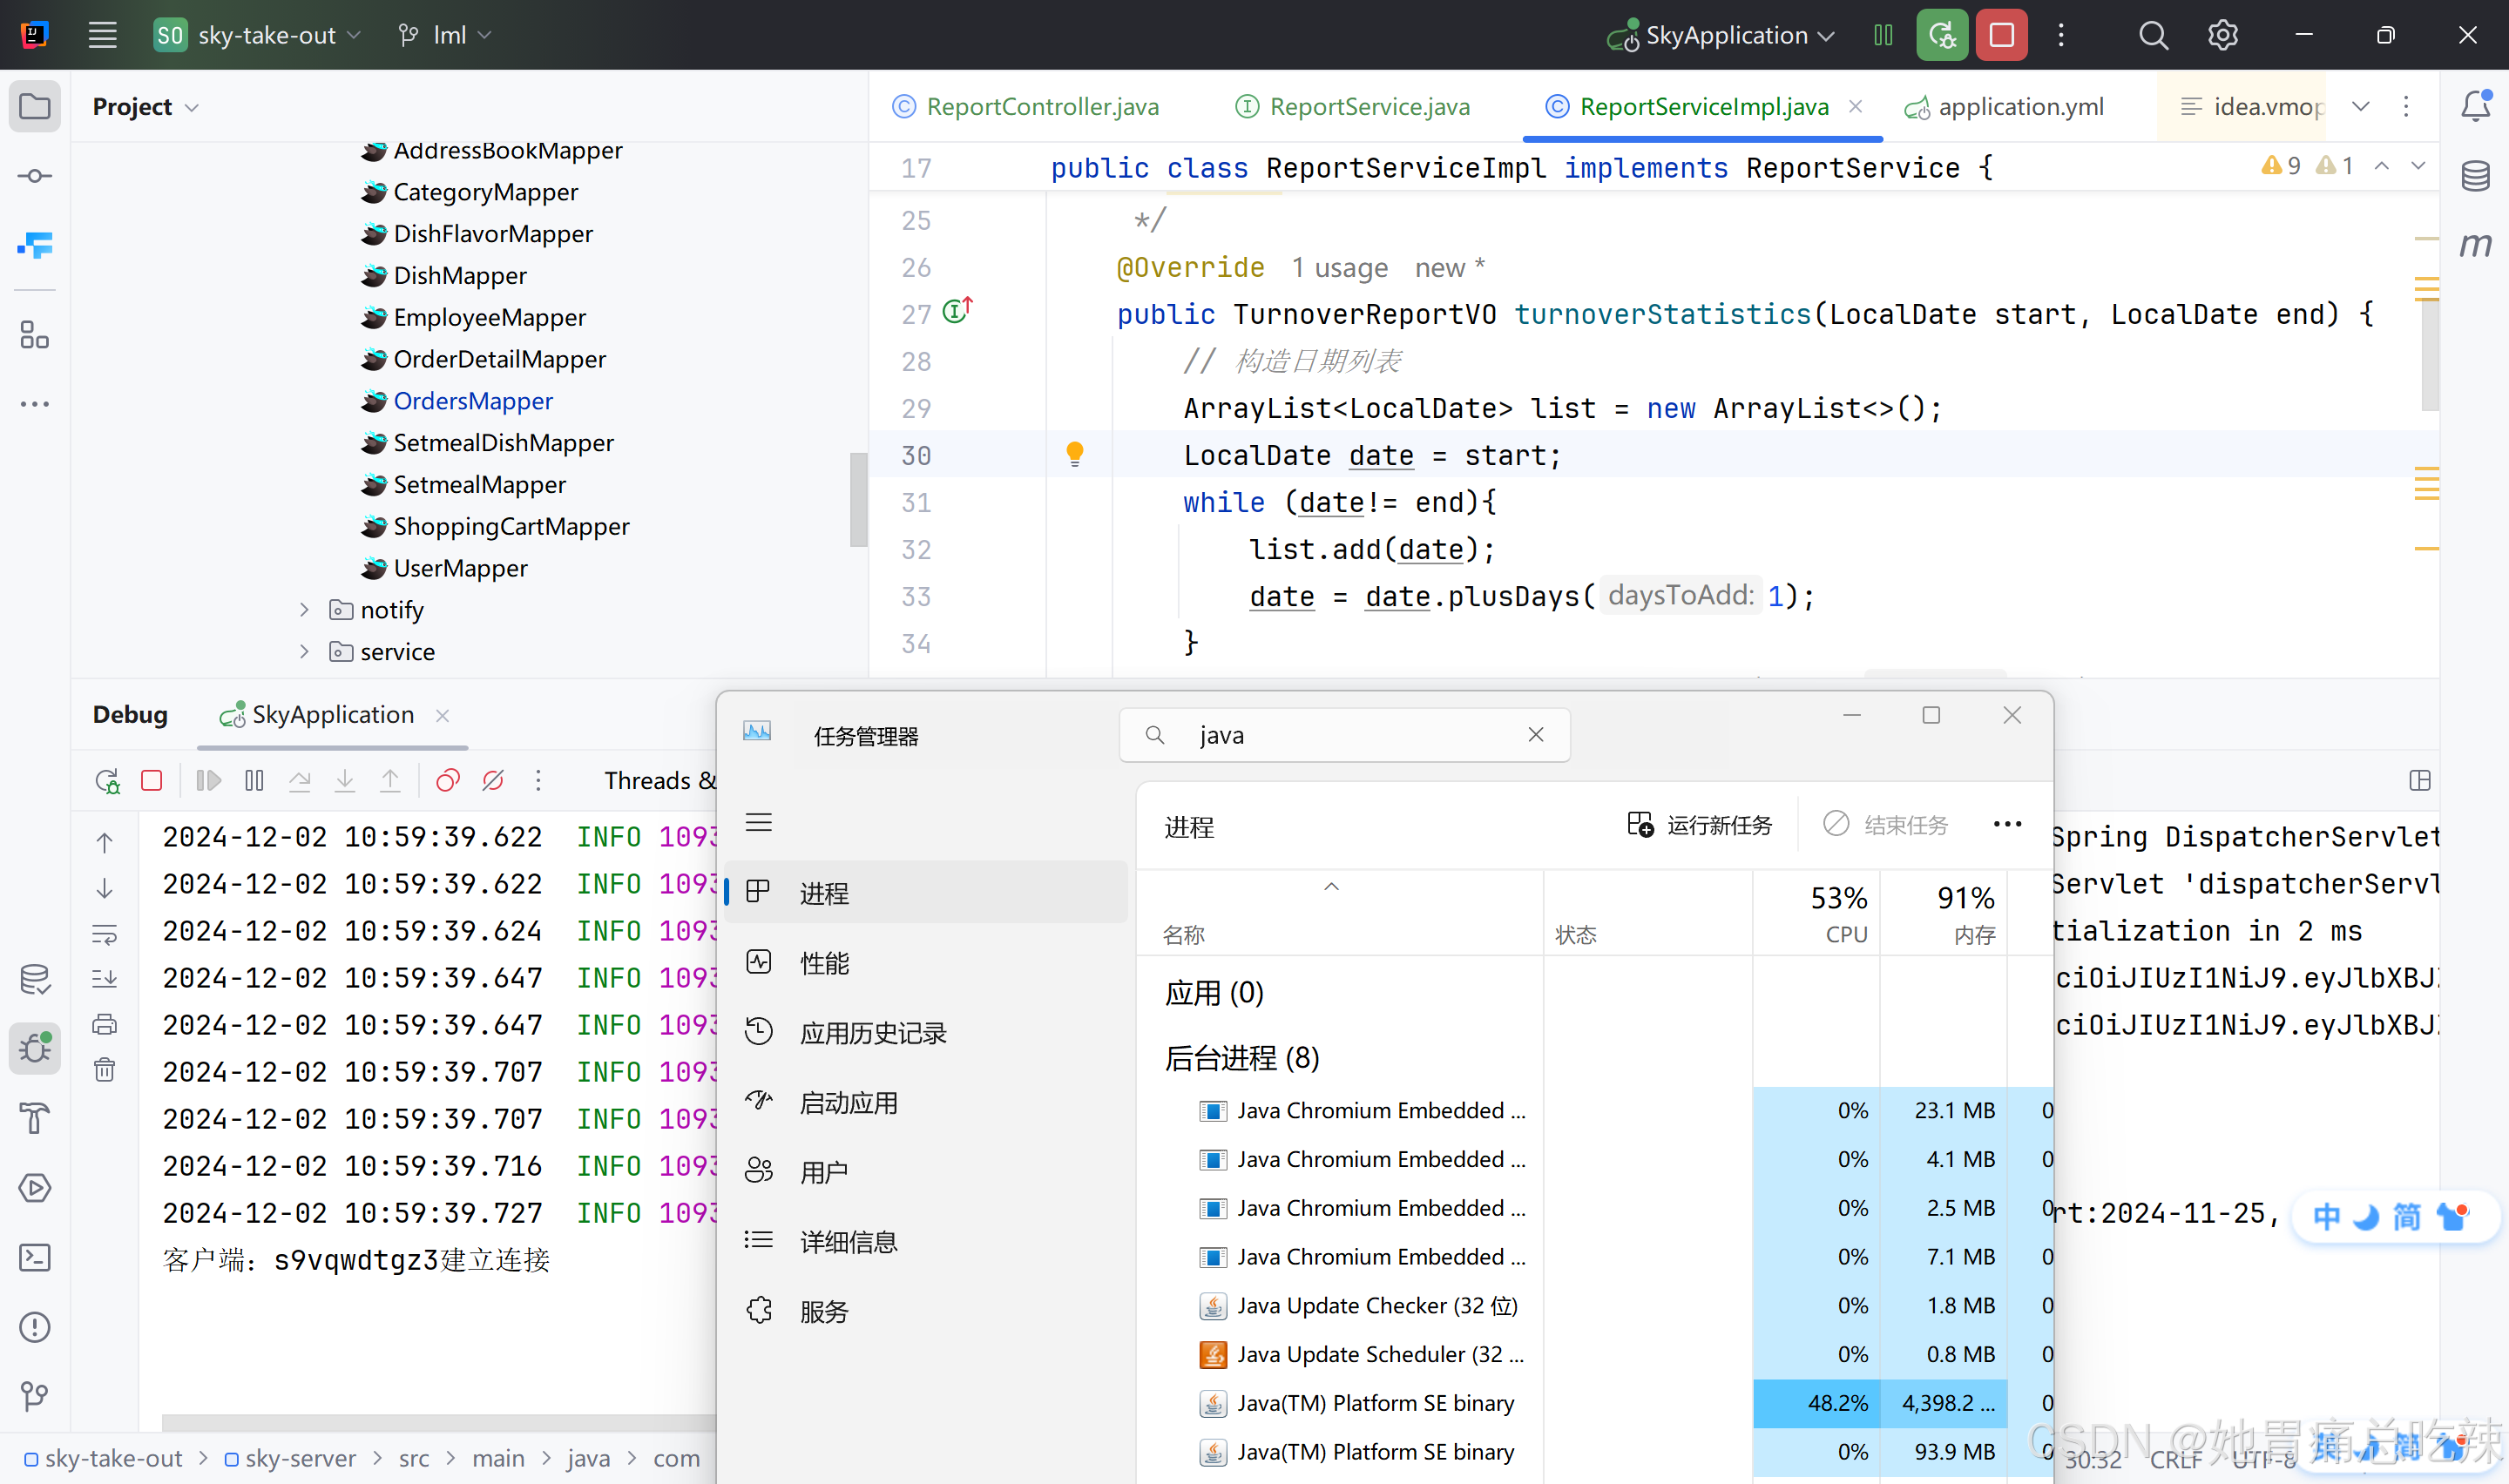Click the project tree vertical scrollbar
This screenshot has width=2509, height=1484.
click(x=857, y=499)
